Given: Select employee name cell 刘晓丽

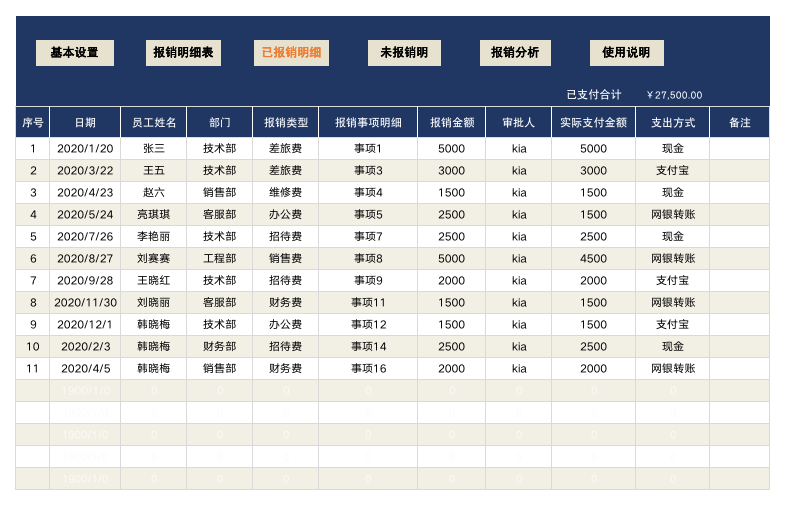Looking at the screenshot, I should pyautogui.click(x=154, y=303).
